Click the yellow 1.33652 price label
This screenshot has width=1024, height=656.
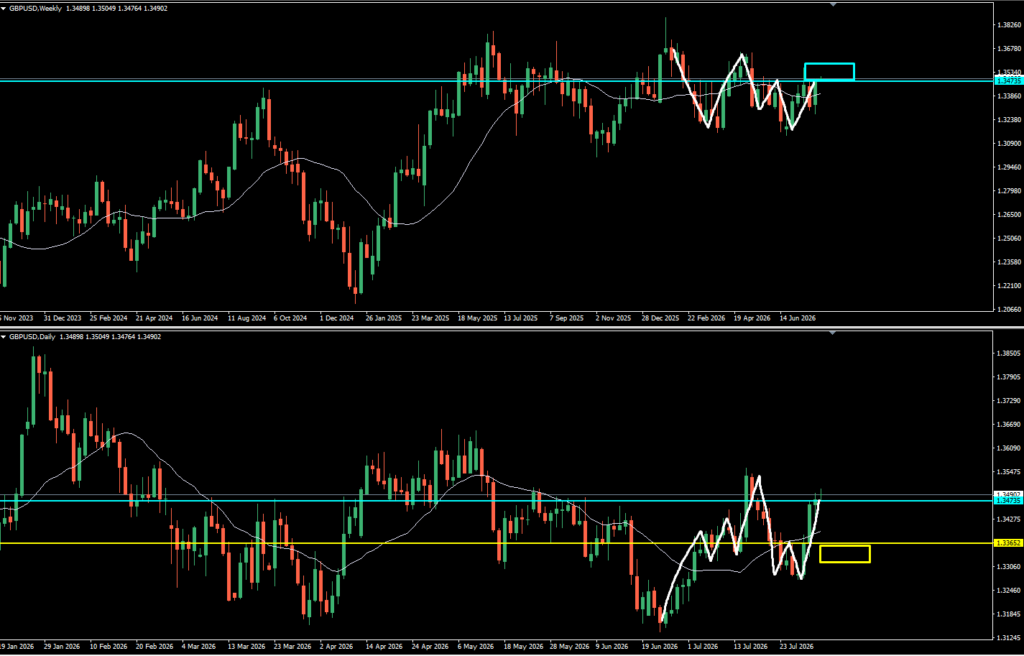(x=1008, y=543)
